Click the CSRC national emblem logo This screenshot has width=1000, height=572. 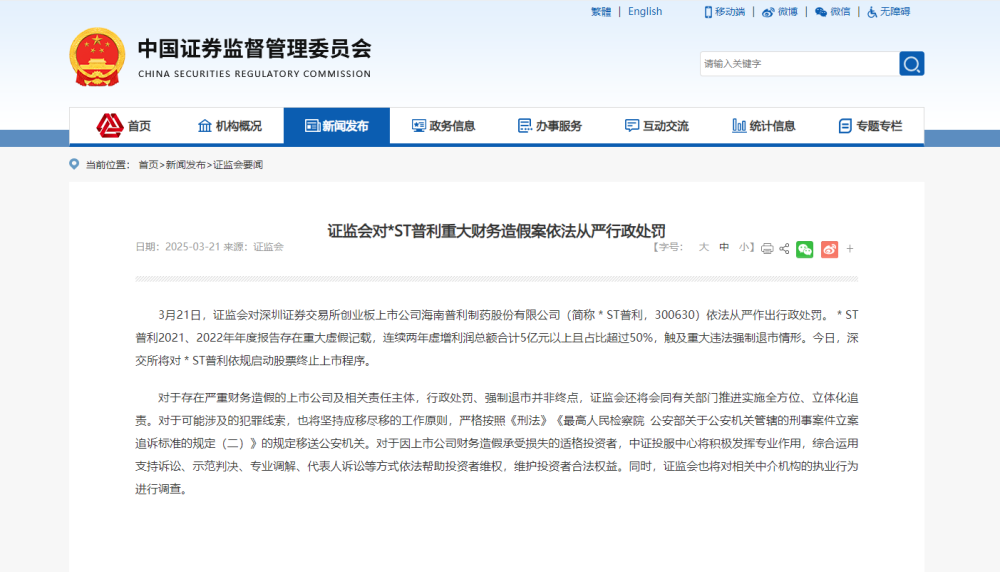97,57
